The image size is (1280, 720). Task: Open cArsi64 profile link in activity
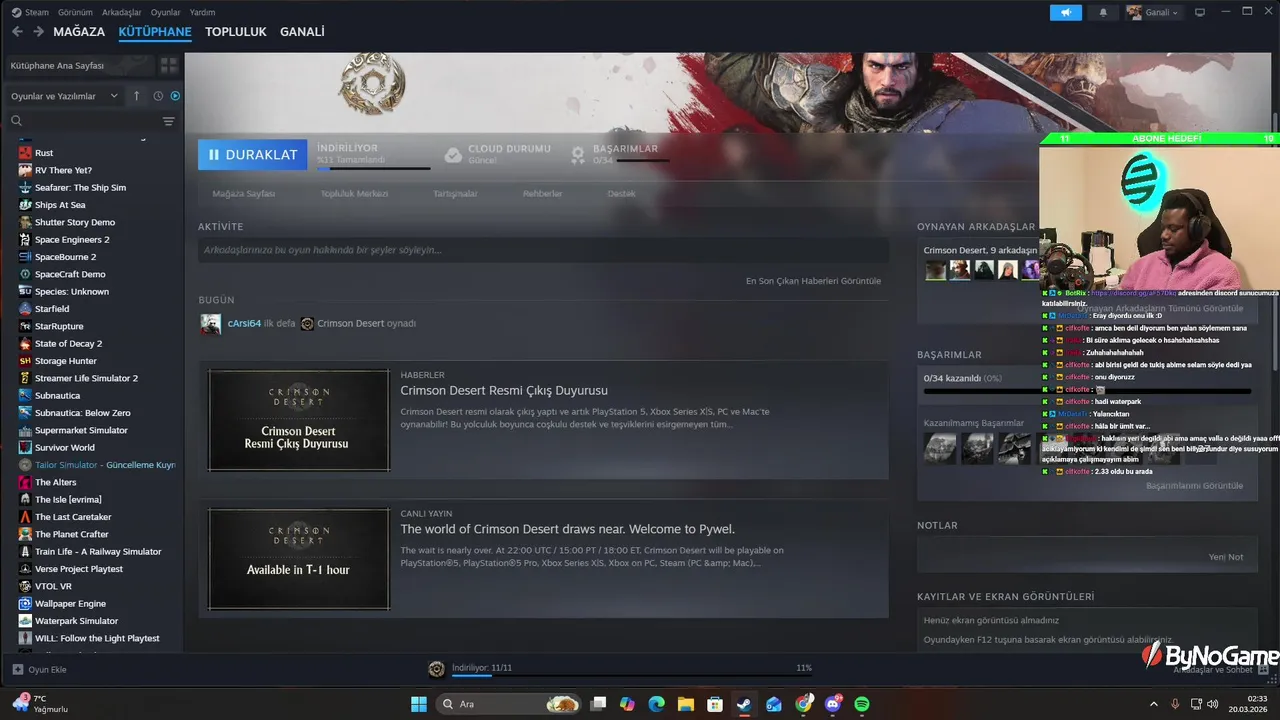click(244, 323)
